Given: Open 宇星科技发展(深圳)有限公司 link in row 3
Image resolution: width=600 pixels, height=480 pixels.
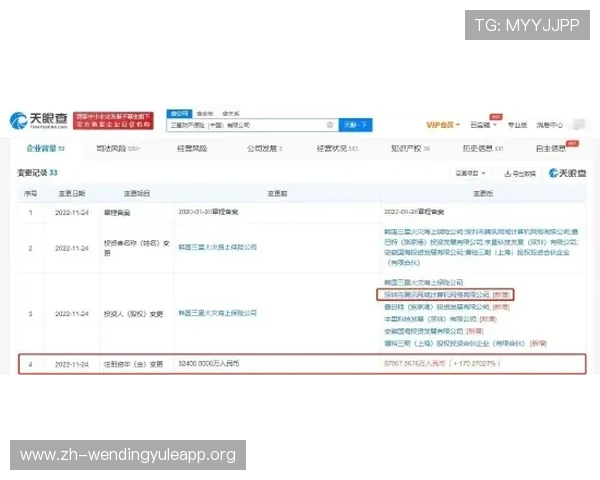Looking at the screenshot, I should 430,319.
